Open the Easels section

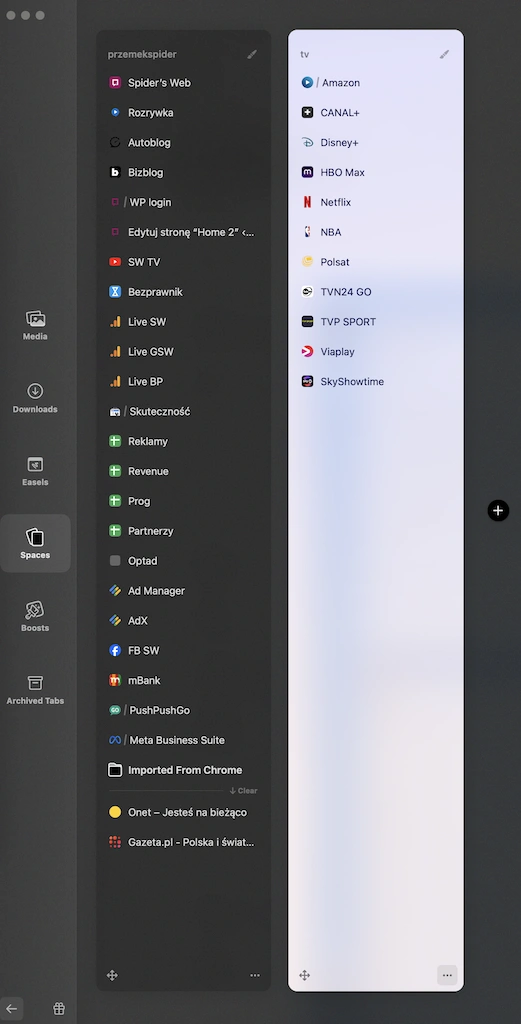(35, 471)
